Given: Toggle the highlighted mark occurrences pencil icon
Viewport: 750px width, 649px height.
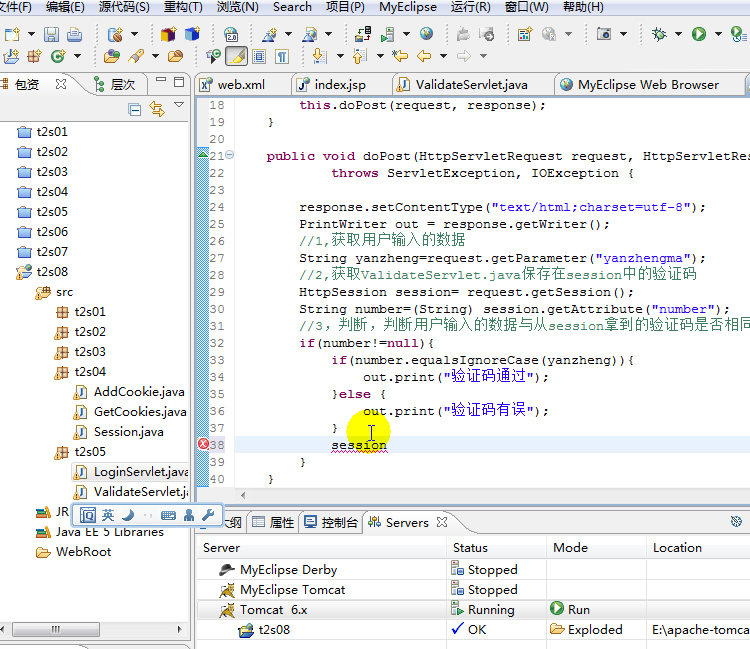Looking at the screenshot, I should [x=237, y=56].
